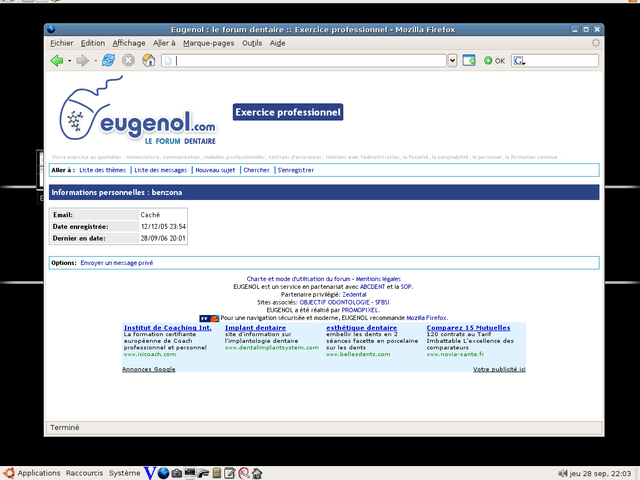640x480 pixels.
Task: Click Envoyer un message privé link
Action: [x=117, y=263]
